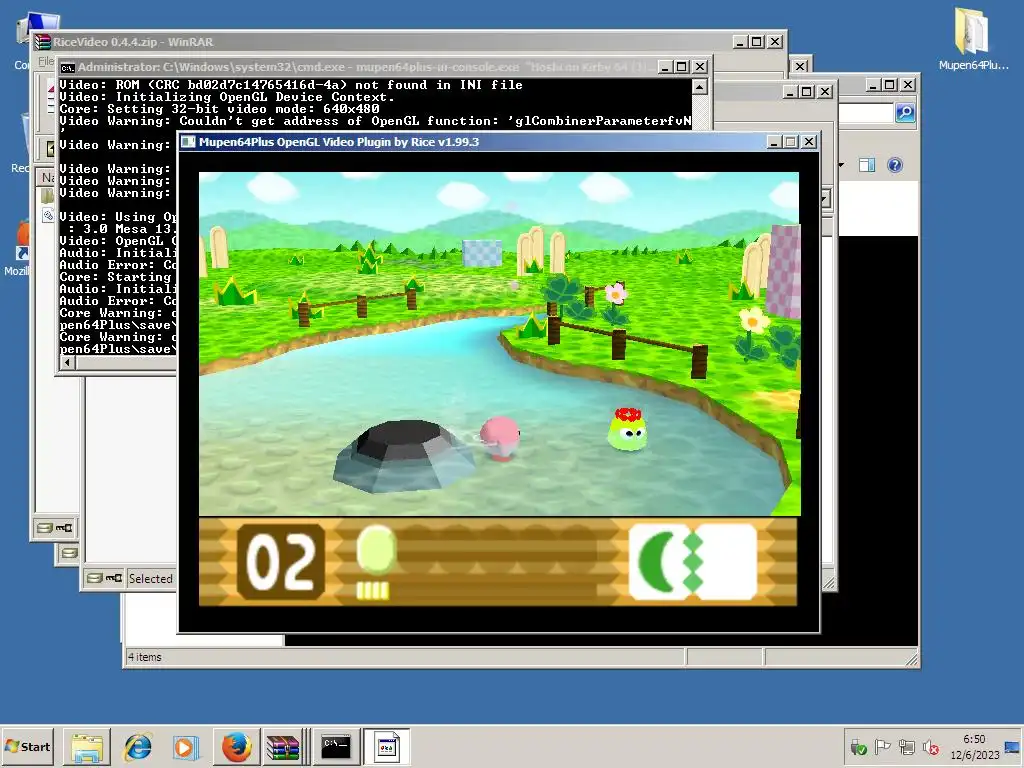Switch to WinRAR via the taskbar button

[283, 747]
